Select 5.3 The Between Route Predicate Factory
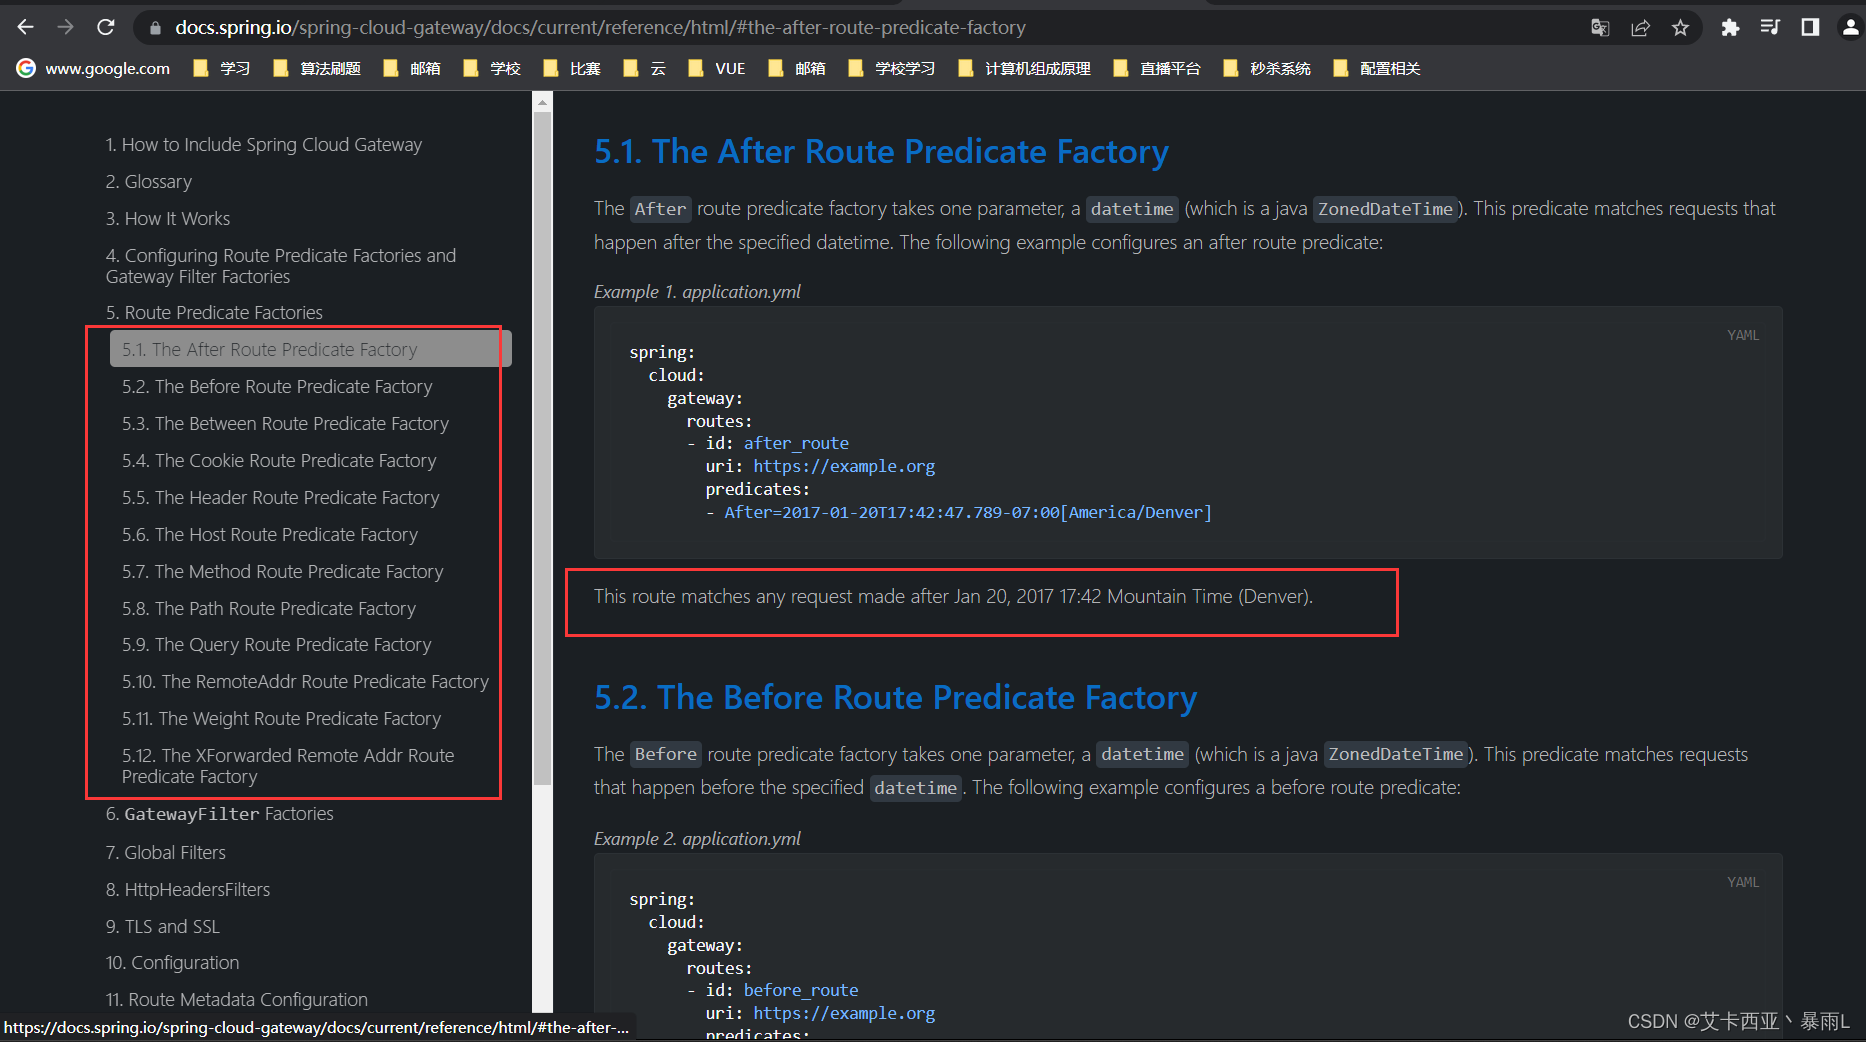Viewport: 1866px width, 1042px height. 285,424
